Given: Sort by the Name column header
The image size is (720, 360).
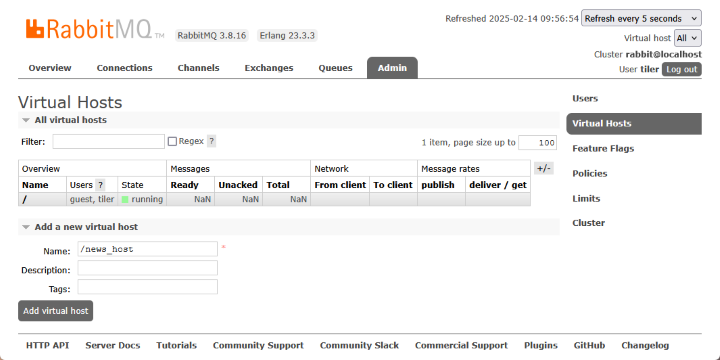Looking at the screenshot, I should click(35, 185).
